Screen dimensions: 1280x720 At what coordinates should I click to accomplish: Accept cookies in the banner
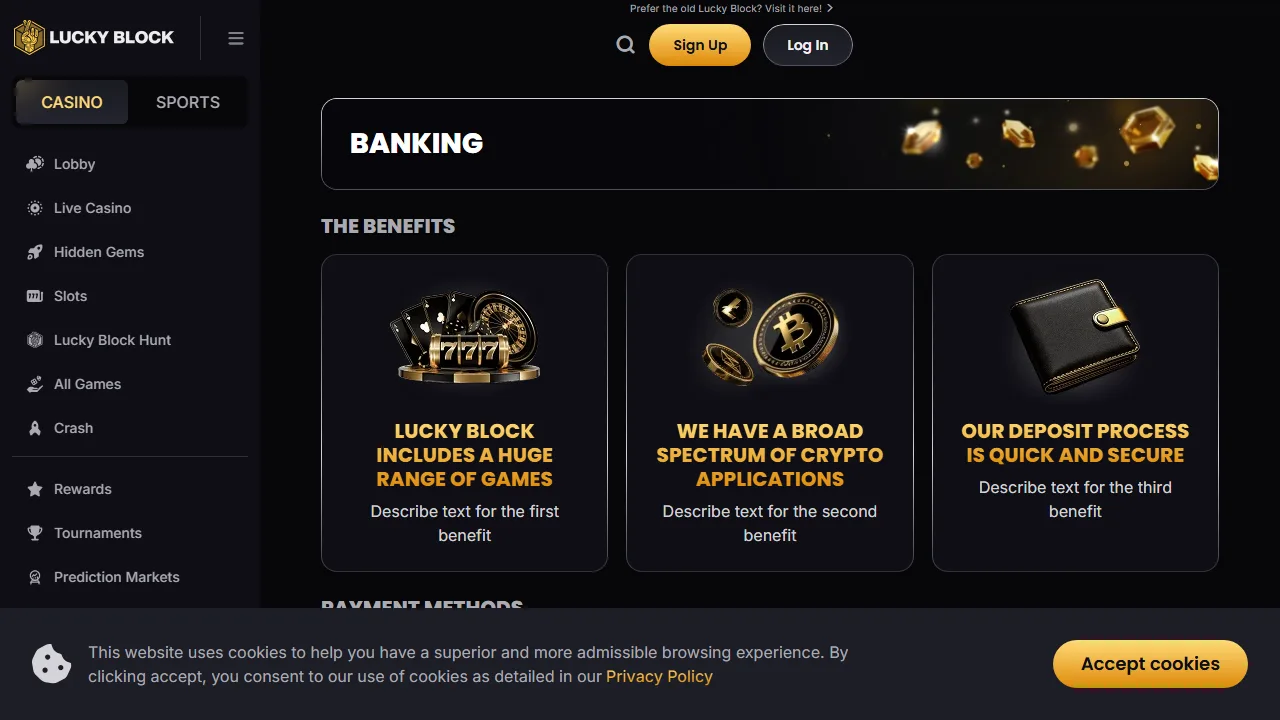(x=1150, y=664)
